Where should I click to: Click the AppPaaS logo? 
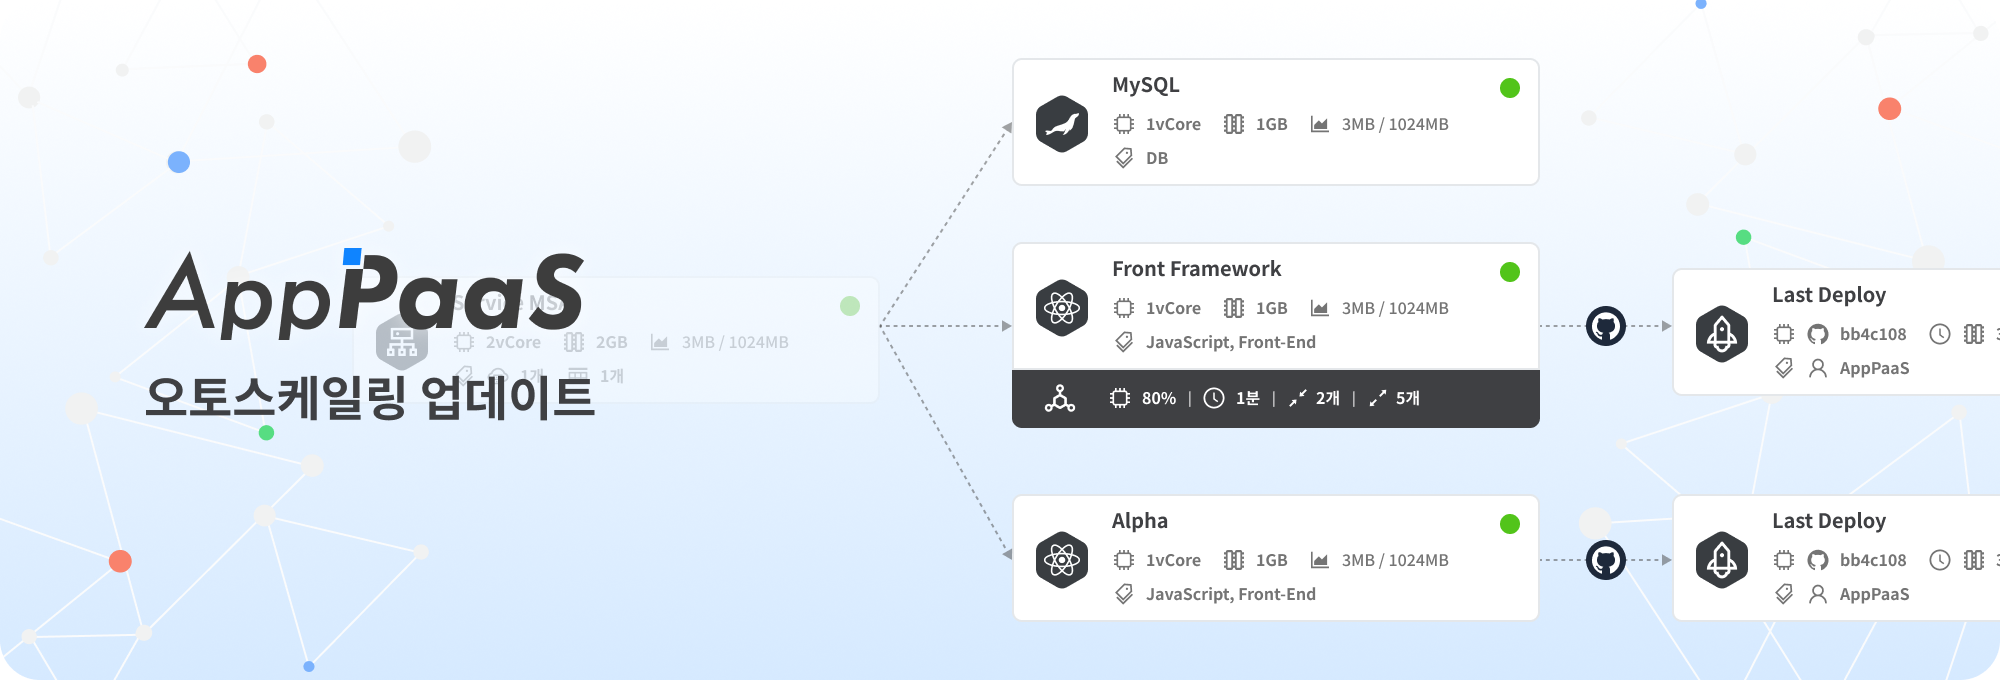pos(365,292)
